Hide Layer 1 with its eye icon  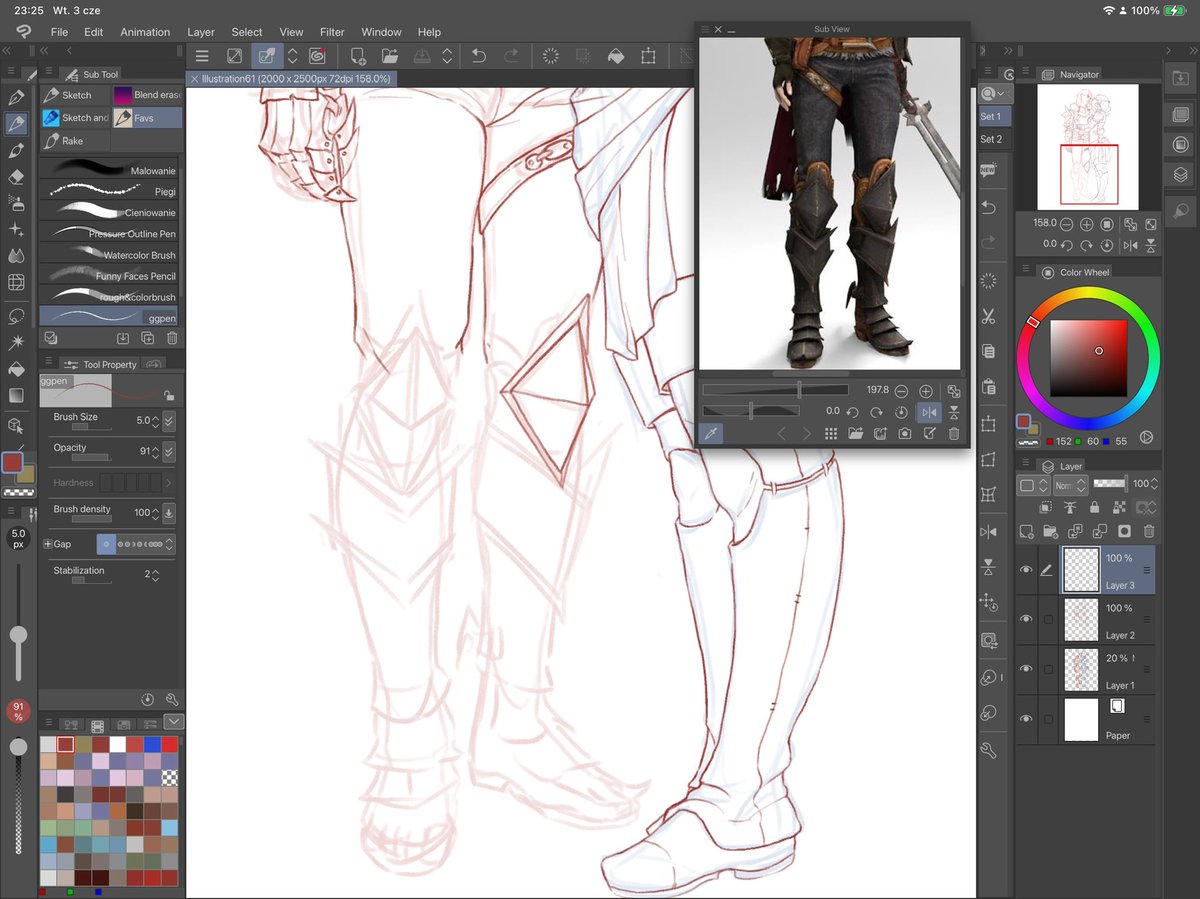tap(1026, 670)
